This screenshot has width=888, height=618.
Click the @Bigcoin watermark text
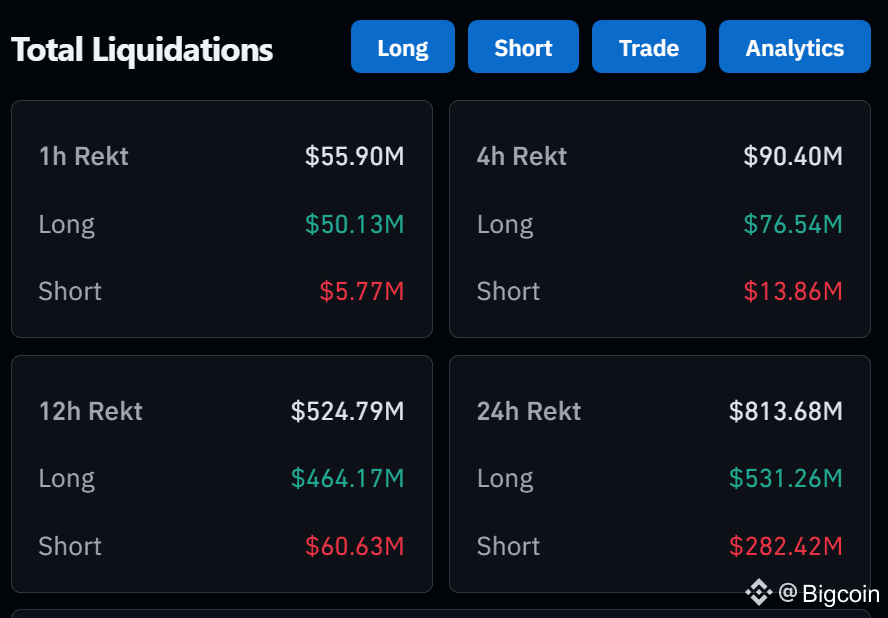(829, 593)
